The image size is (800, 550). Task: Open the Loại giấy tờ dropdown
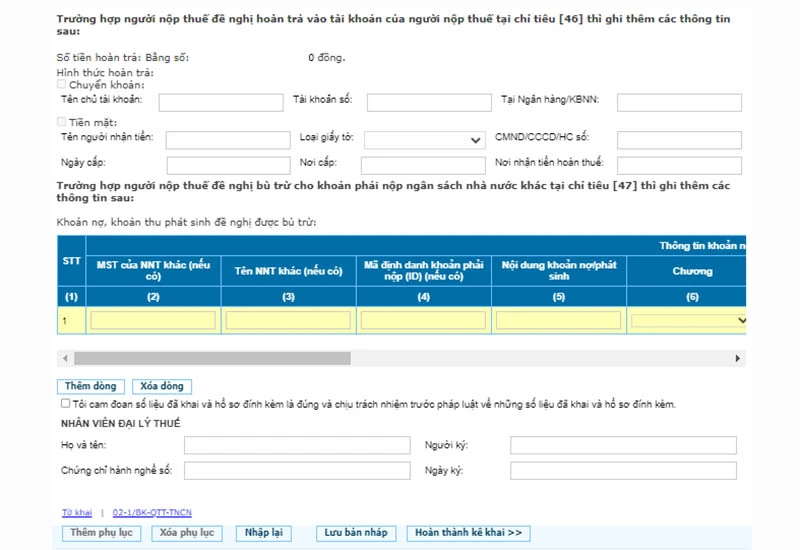[x=423, y=140]
